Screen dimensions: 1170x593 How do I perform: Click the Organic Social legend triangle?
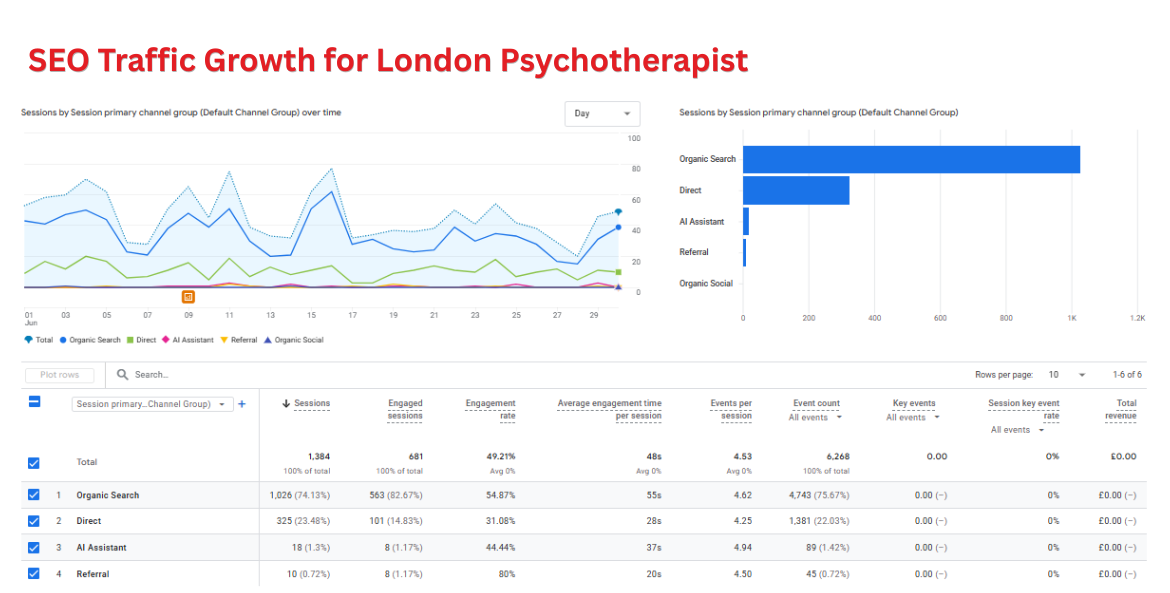click(268, 339)
